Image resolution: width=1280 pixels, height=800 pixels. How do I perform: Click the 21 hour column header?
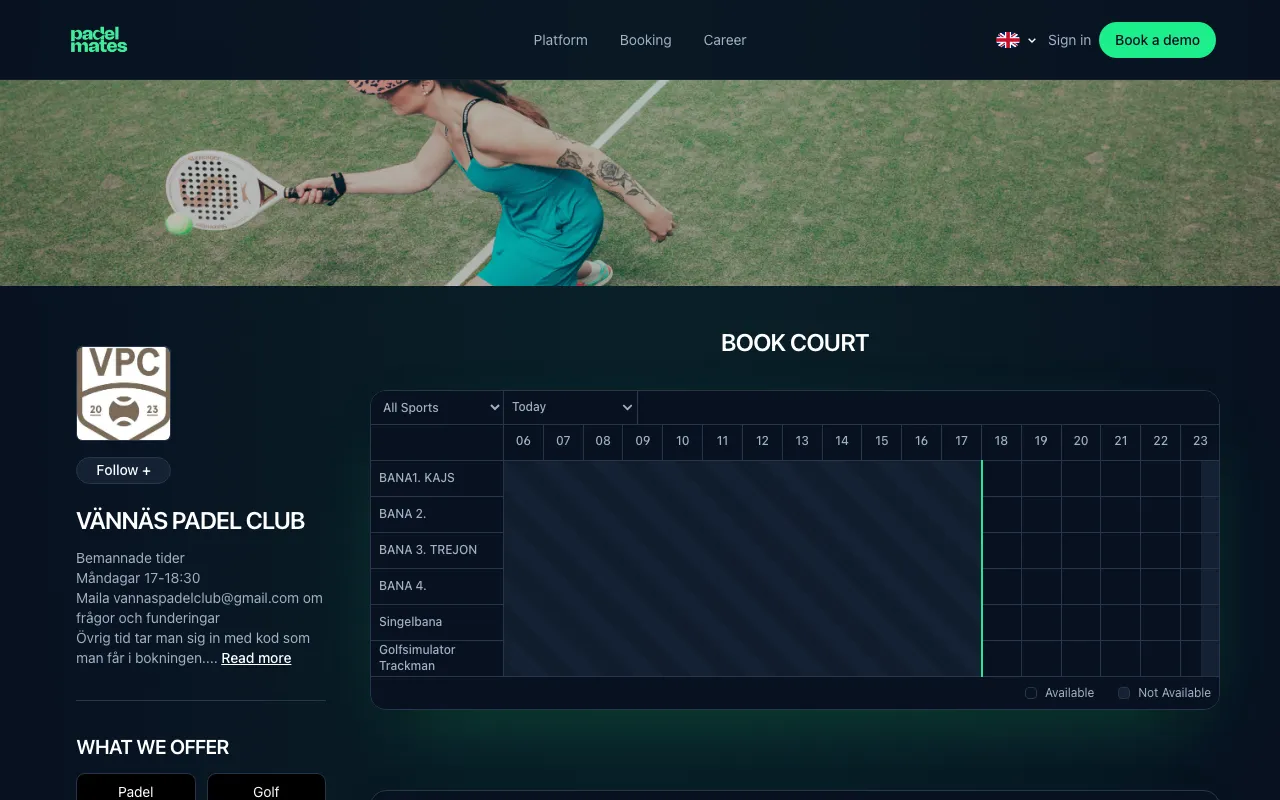(x=1121, y=441)
